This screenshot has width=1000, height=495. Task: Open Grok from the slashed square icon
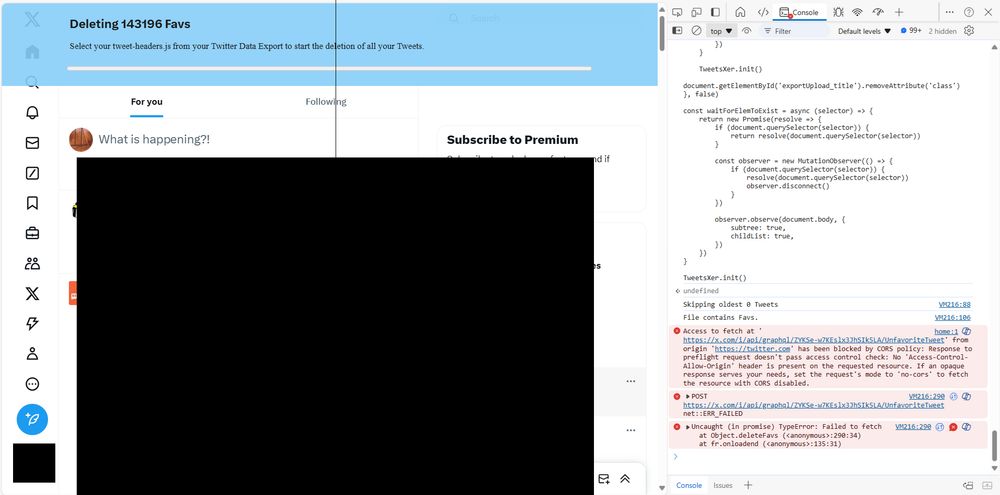coord(32,173)
